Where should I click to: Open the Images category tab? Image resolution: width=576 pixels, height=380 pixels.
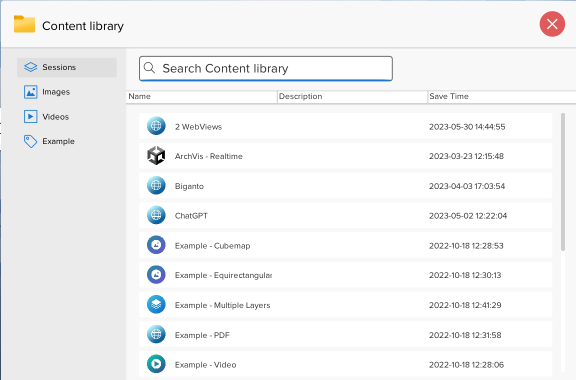pyautogui.click(x=67, y=92)
